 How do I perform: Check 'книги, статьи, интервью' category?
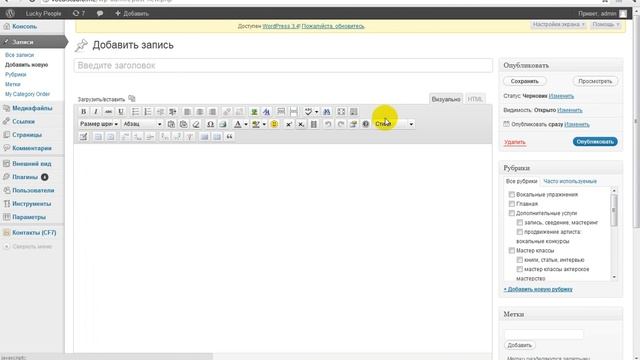(x=520, y=260)
